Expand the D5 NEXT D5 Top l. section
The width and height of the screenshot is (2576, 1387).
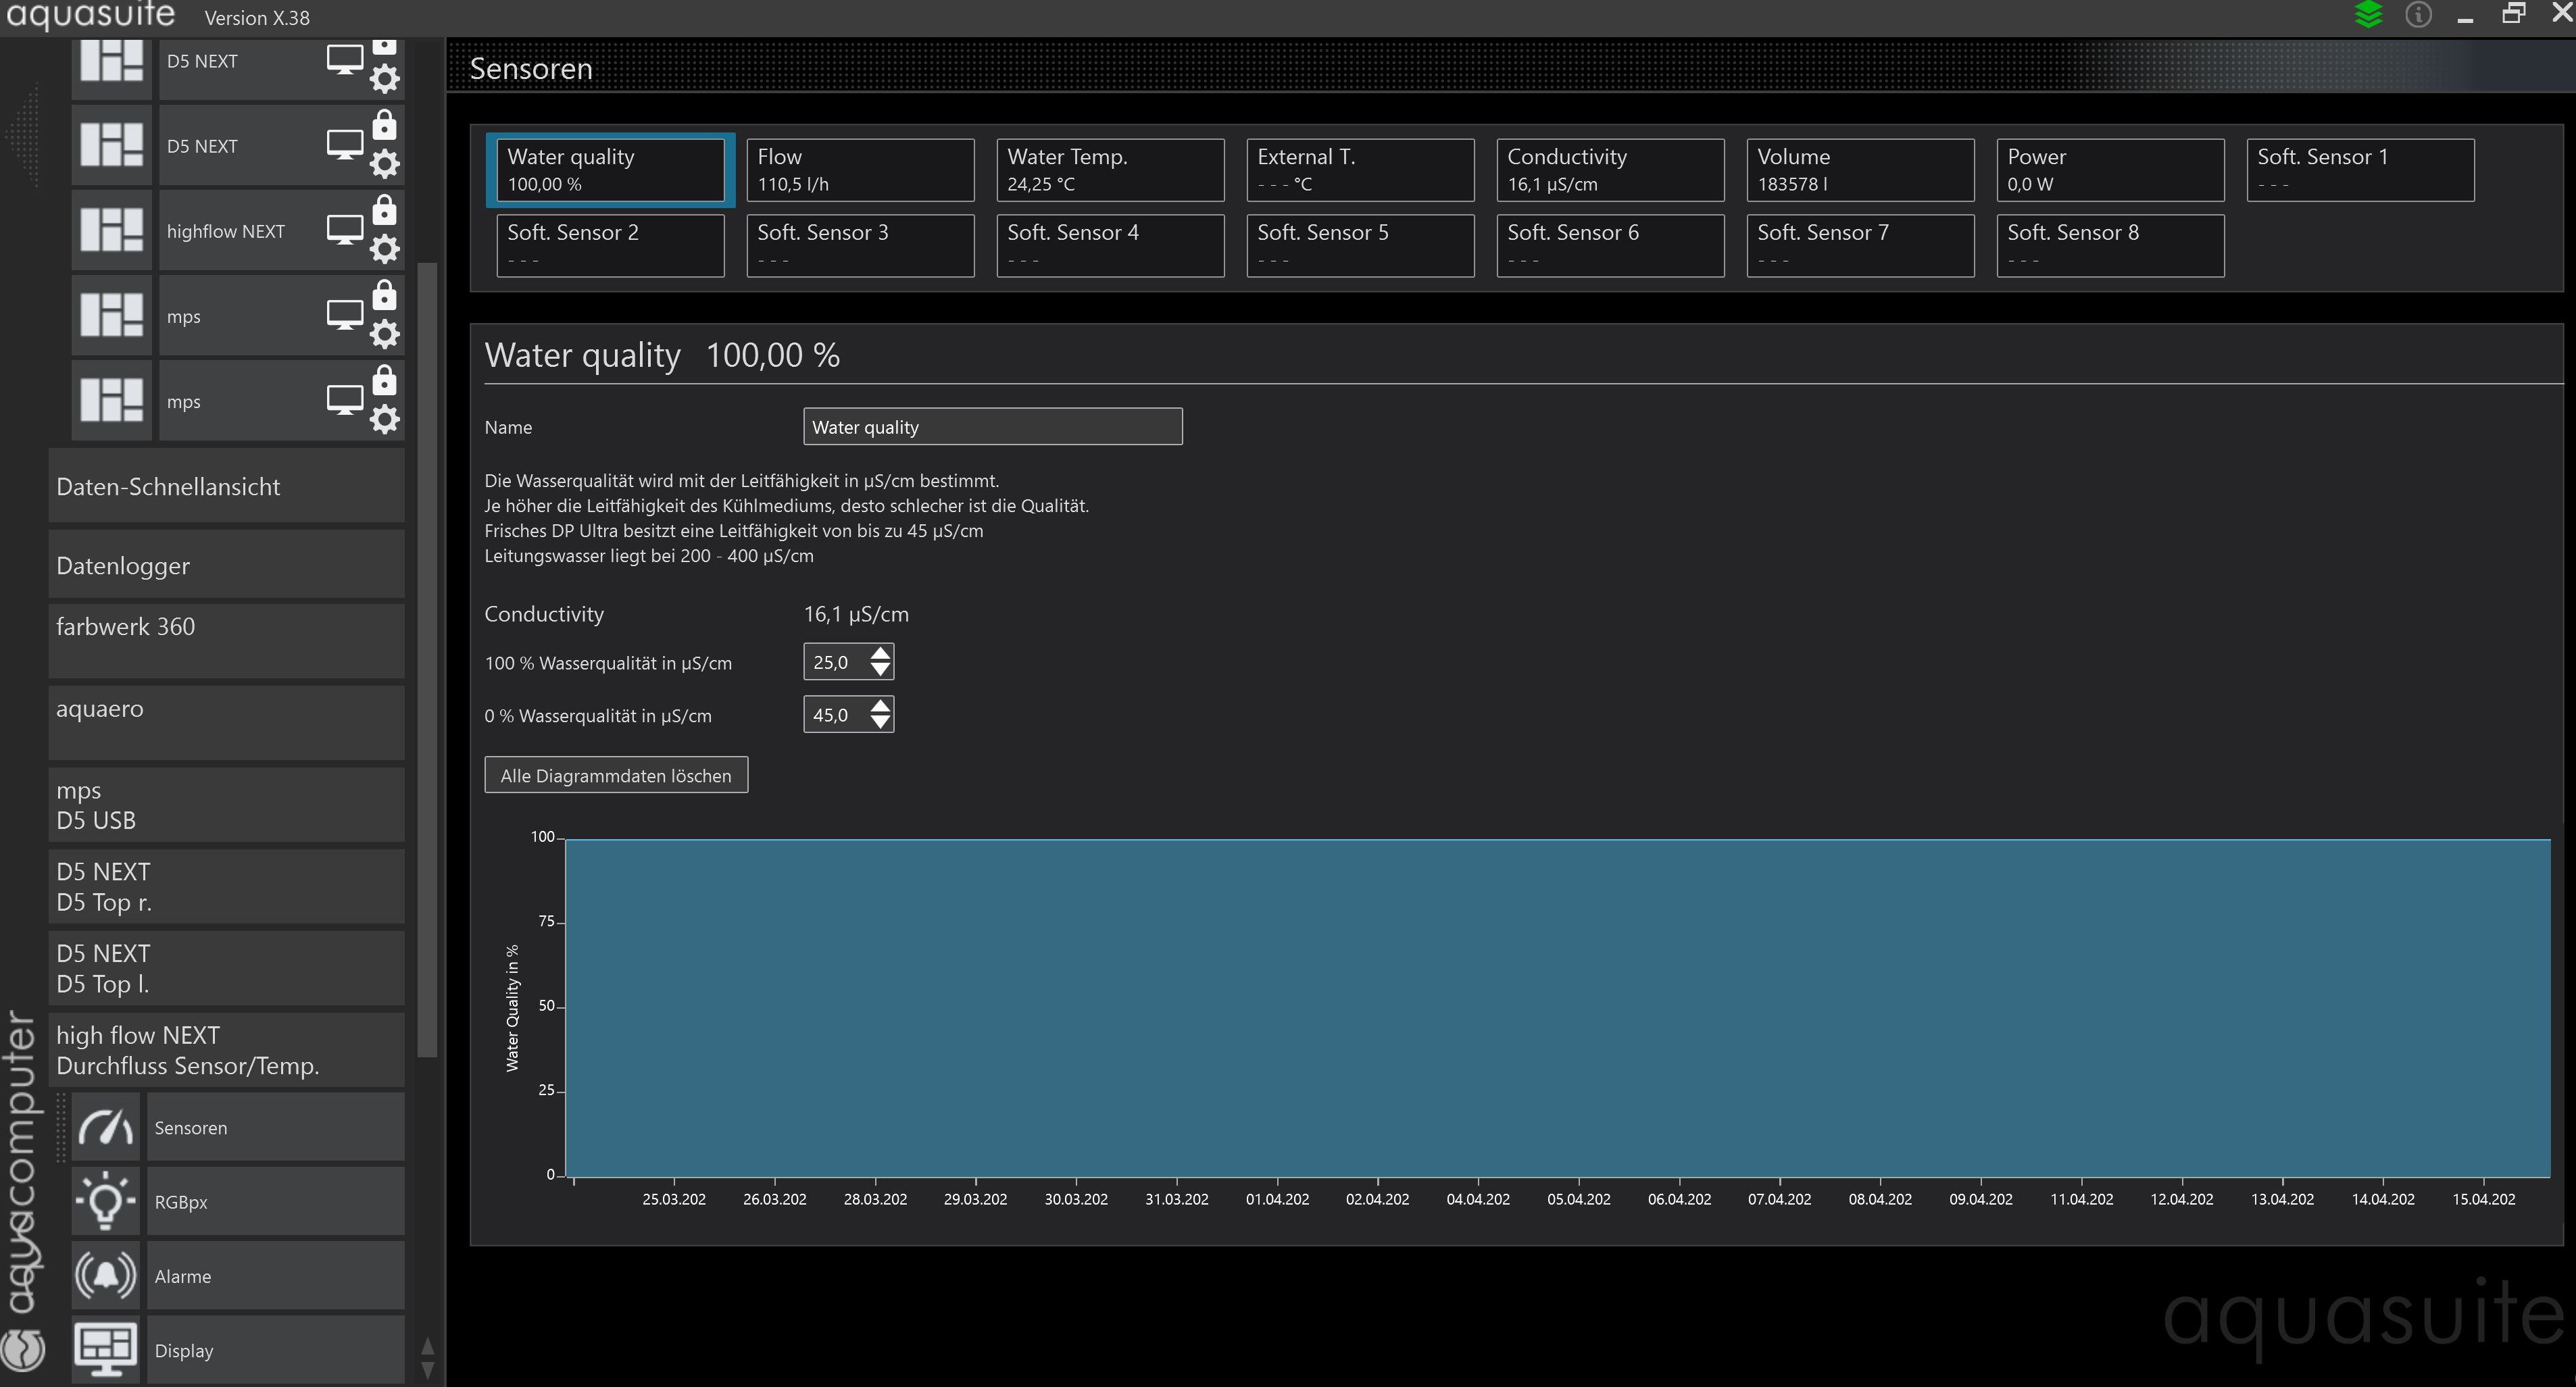pyautogui.click(x=226, y=969)
